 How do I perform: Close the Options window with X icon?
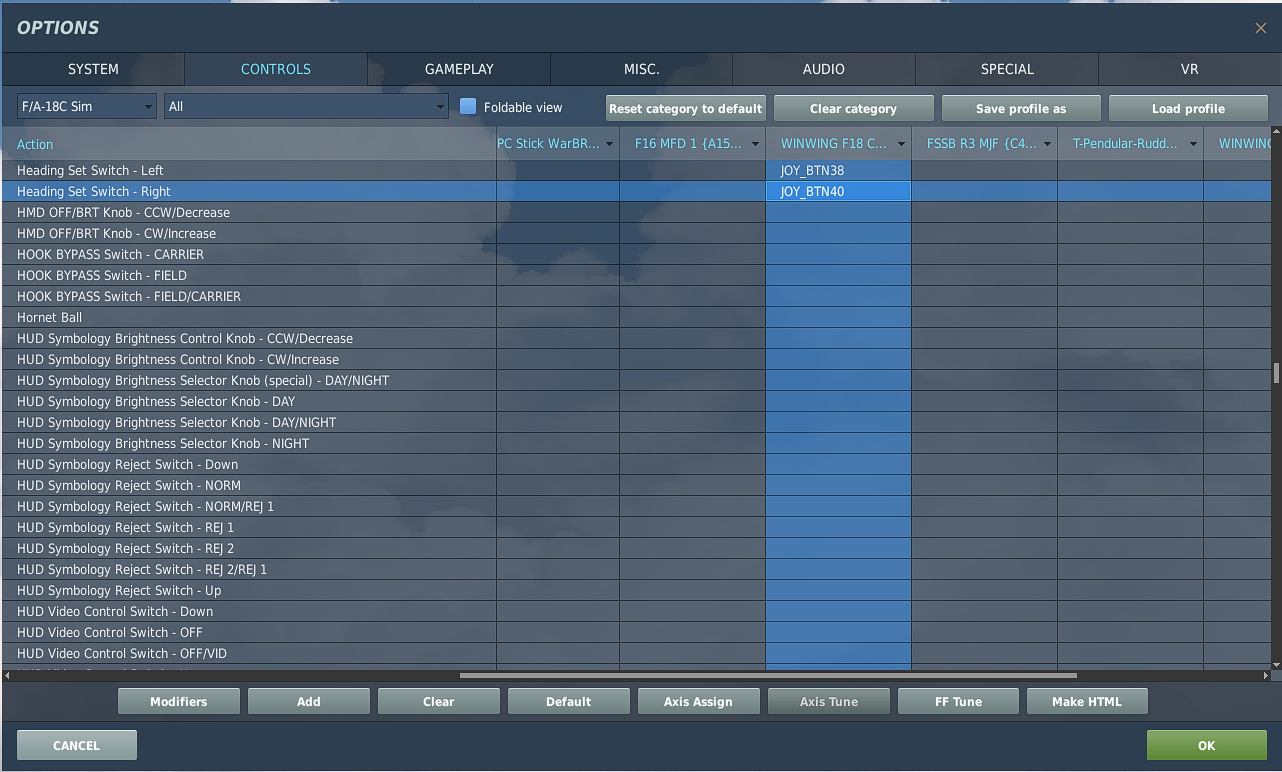(x=1260, y=28)
